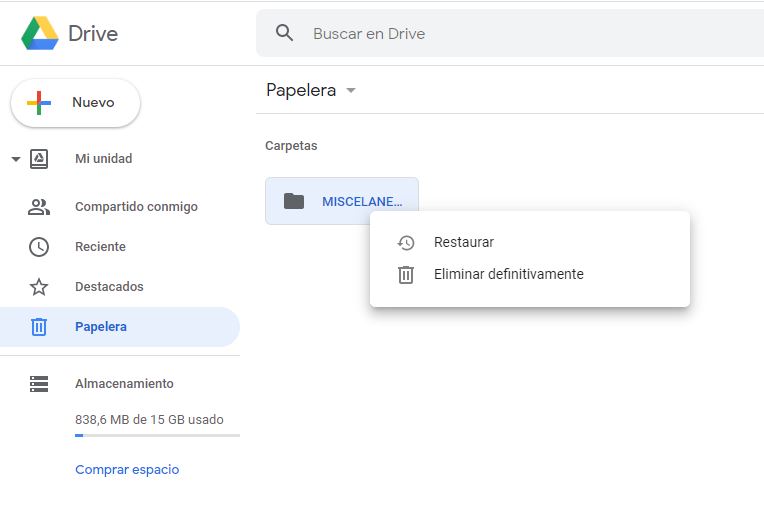The width and height of the screenshot is (764, 509).
Task: Open the Papelera header dropdown arrow
Action: pyautogui.click(x=351, y=91)
